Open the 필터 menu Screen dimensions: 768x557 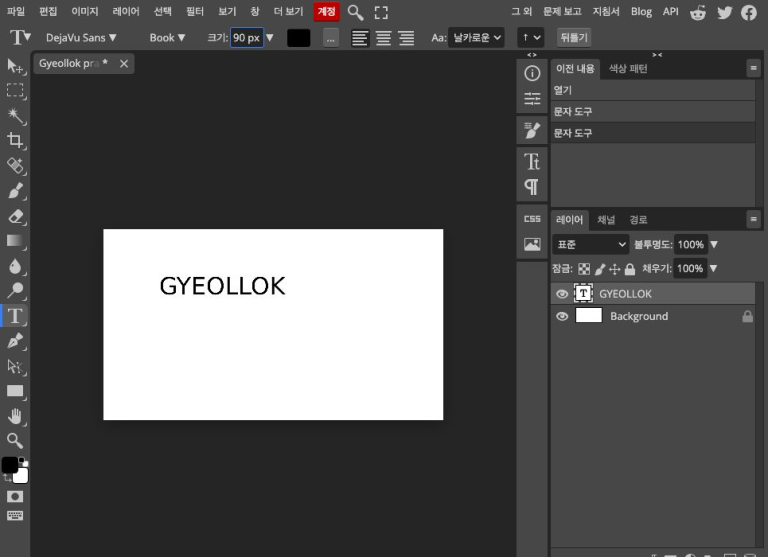coord(194,11)
